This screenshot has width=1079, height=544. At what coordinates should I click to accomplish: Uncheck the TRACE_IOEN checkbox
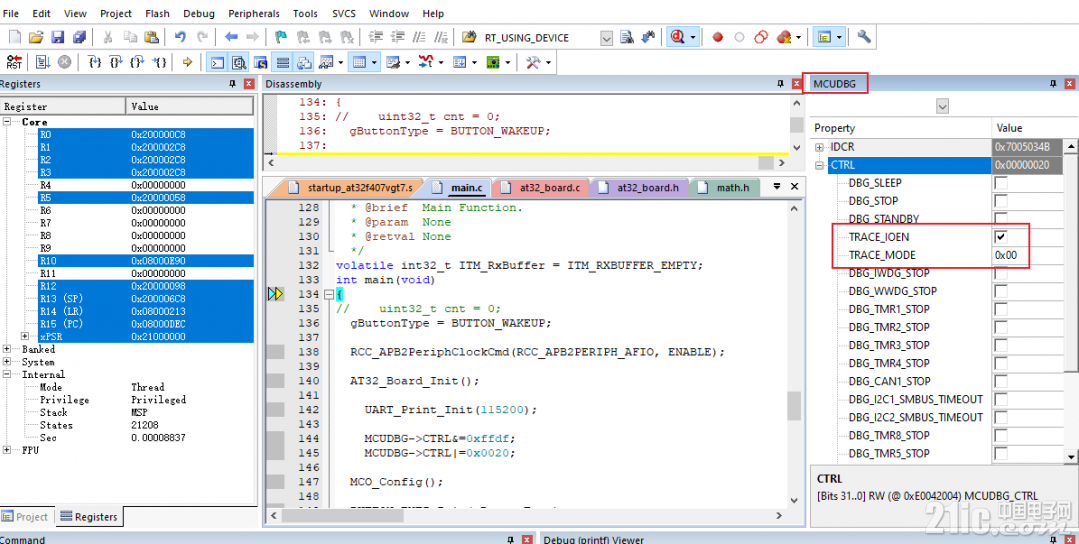1001,237
